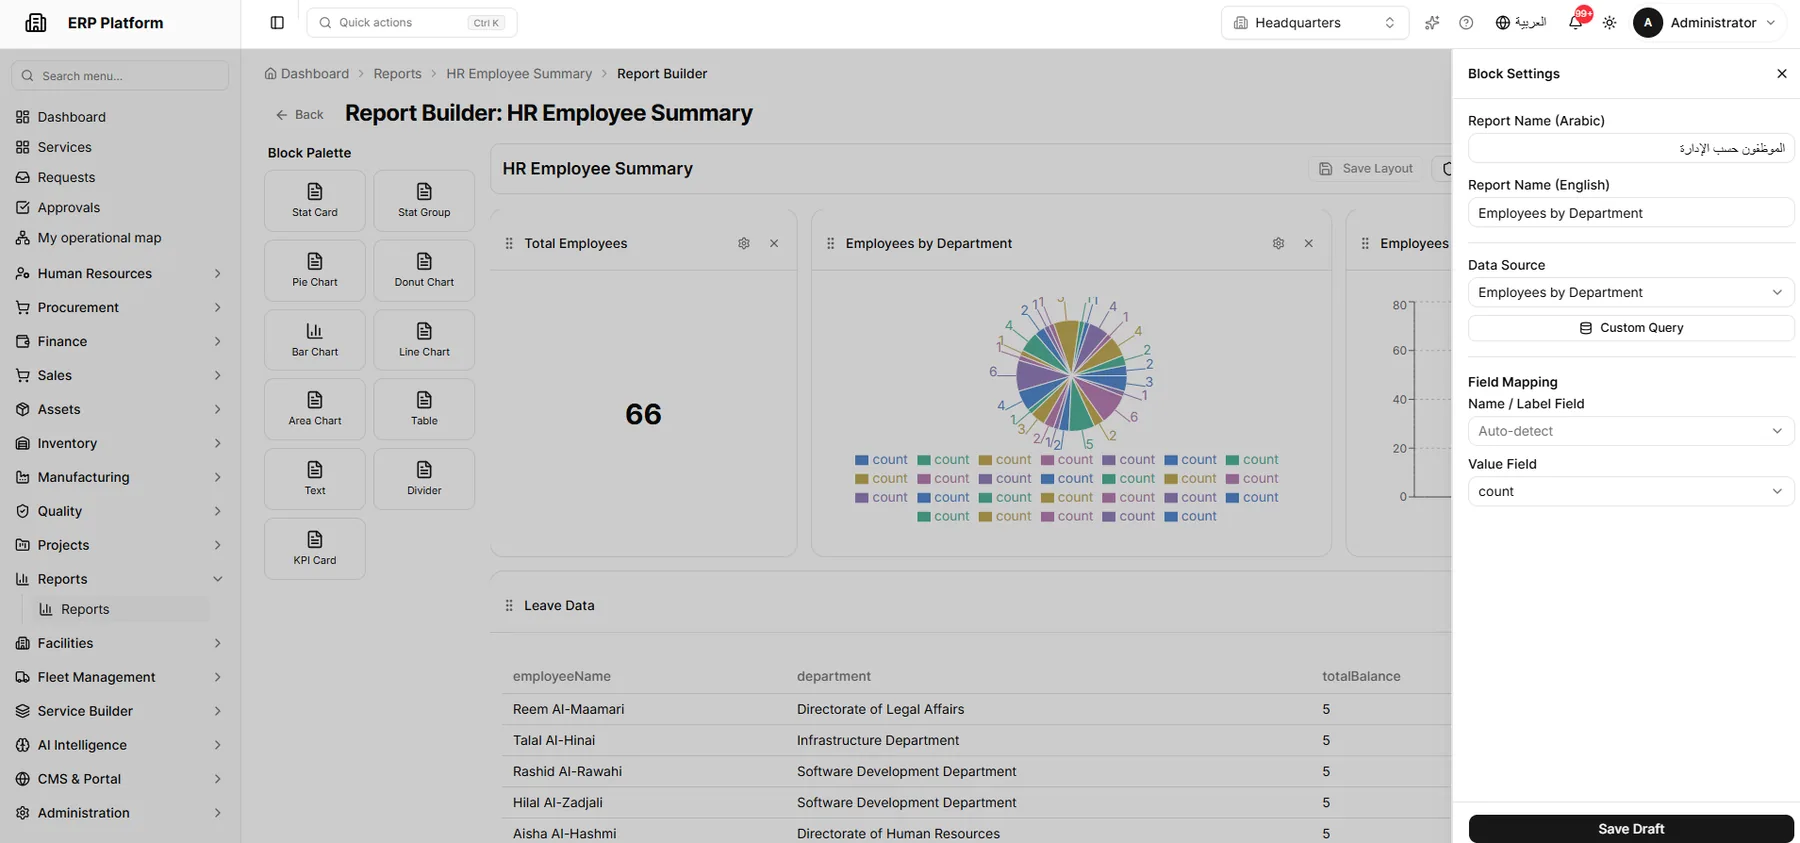Open the help question mark icon
Viewport: 1800px width, 843px height.
(1466, 23)
